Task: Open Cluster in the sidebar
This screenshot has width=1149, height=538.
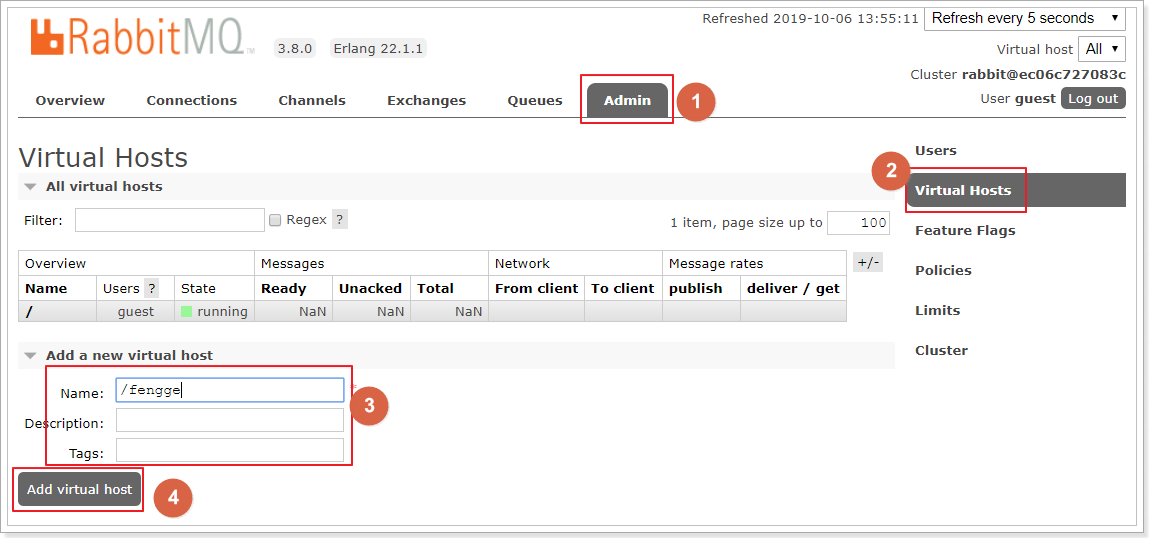Action: pos(941,350)
